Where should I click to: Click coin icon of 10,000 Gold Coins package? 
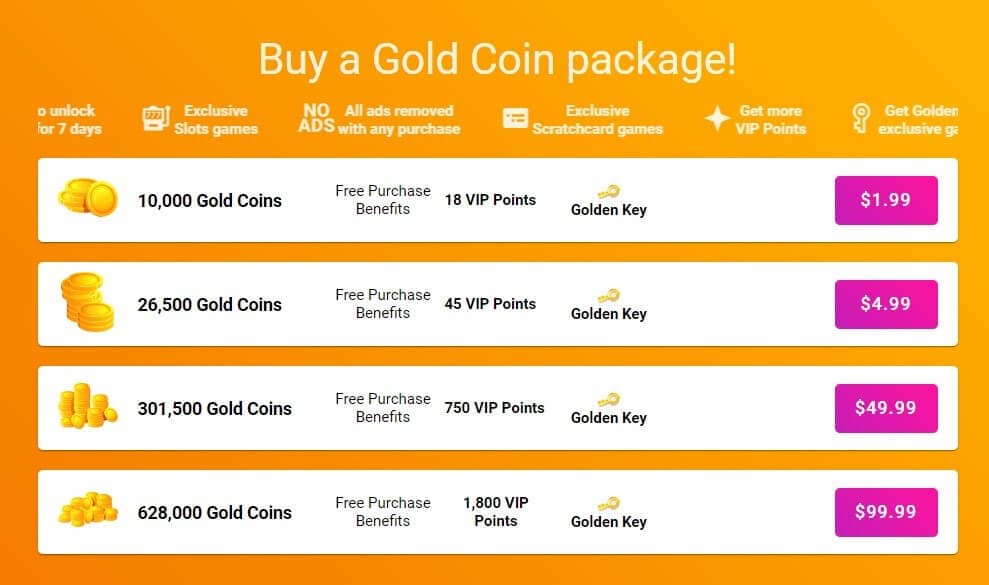point(88,198)
